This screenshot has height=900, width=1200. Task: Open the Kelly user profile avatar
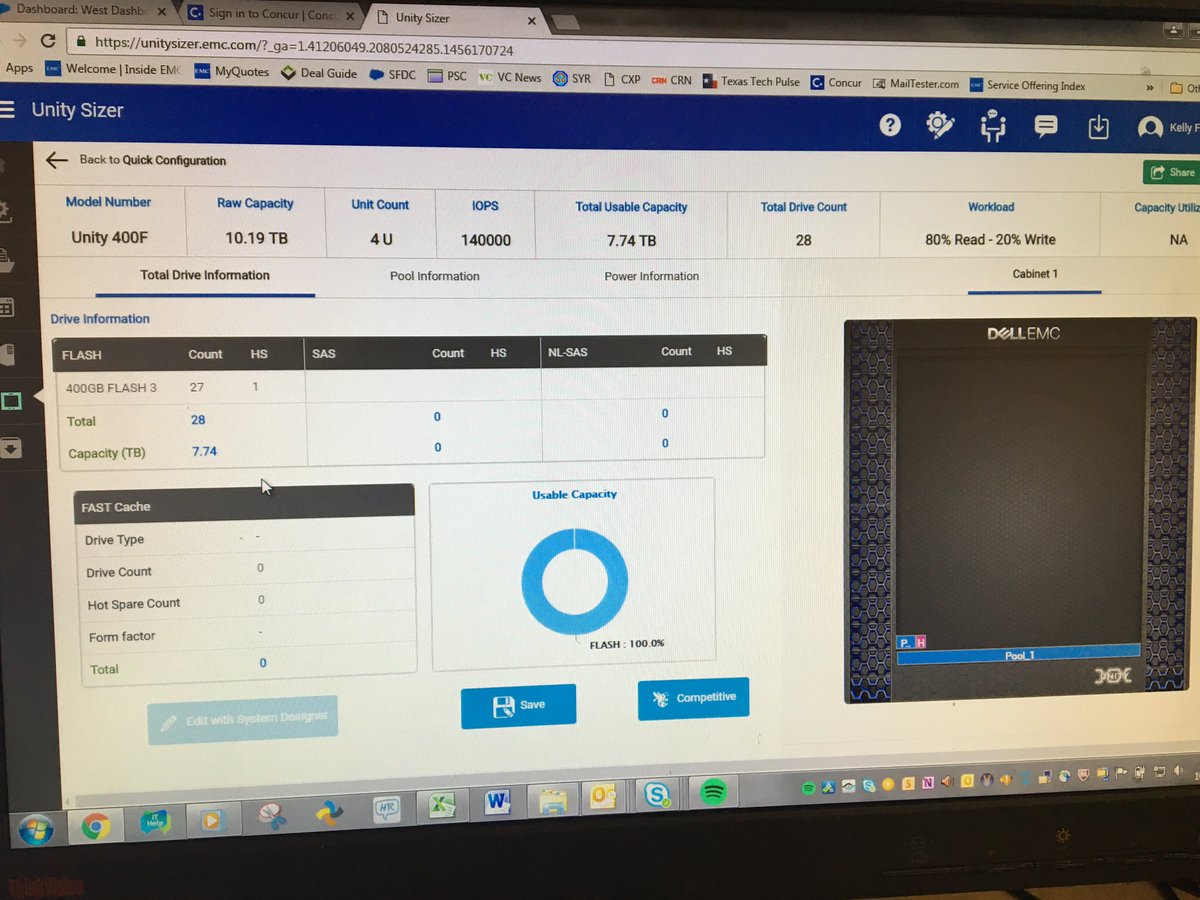1151,128
